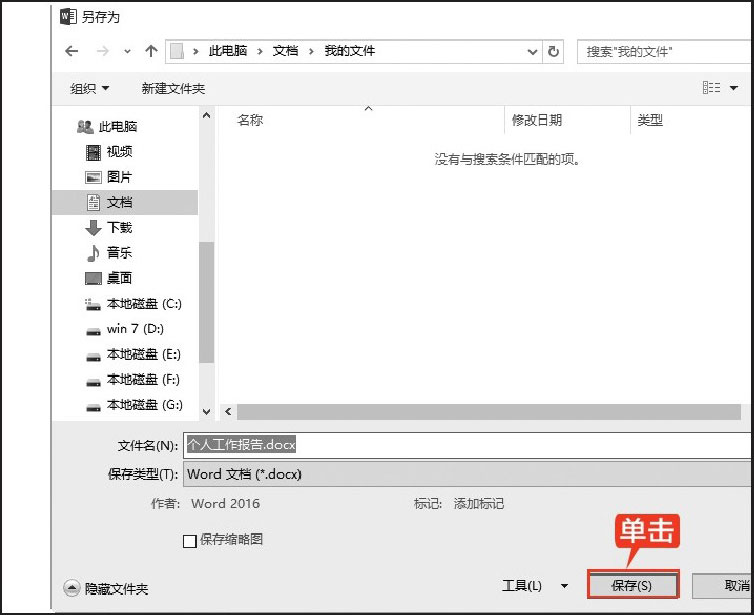This screenshot has width=754, height=615.
Task: Expand the recent locations dropdown arrow
Action: pyautogui.click(x=127, y=51)
